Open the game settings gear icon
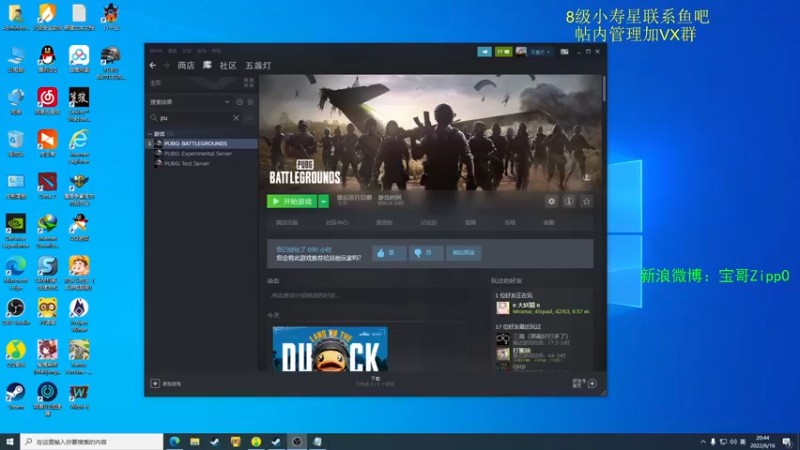The image size is (800, 450). [552, 202]
